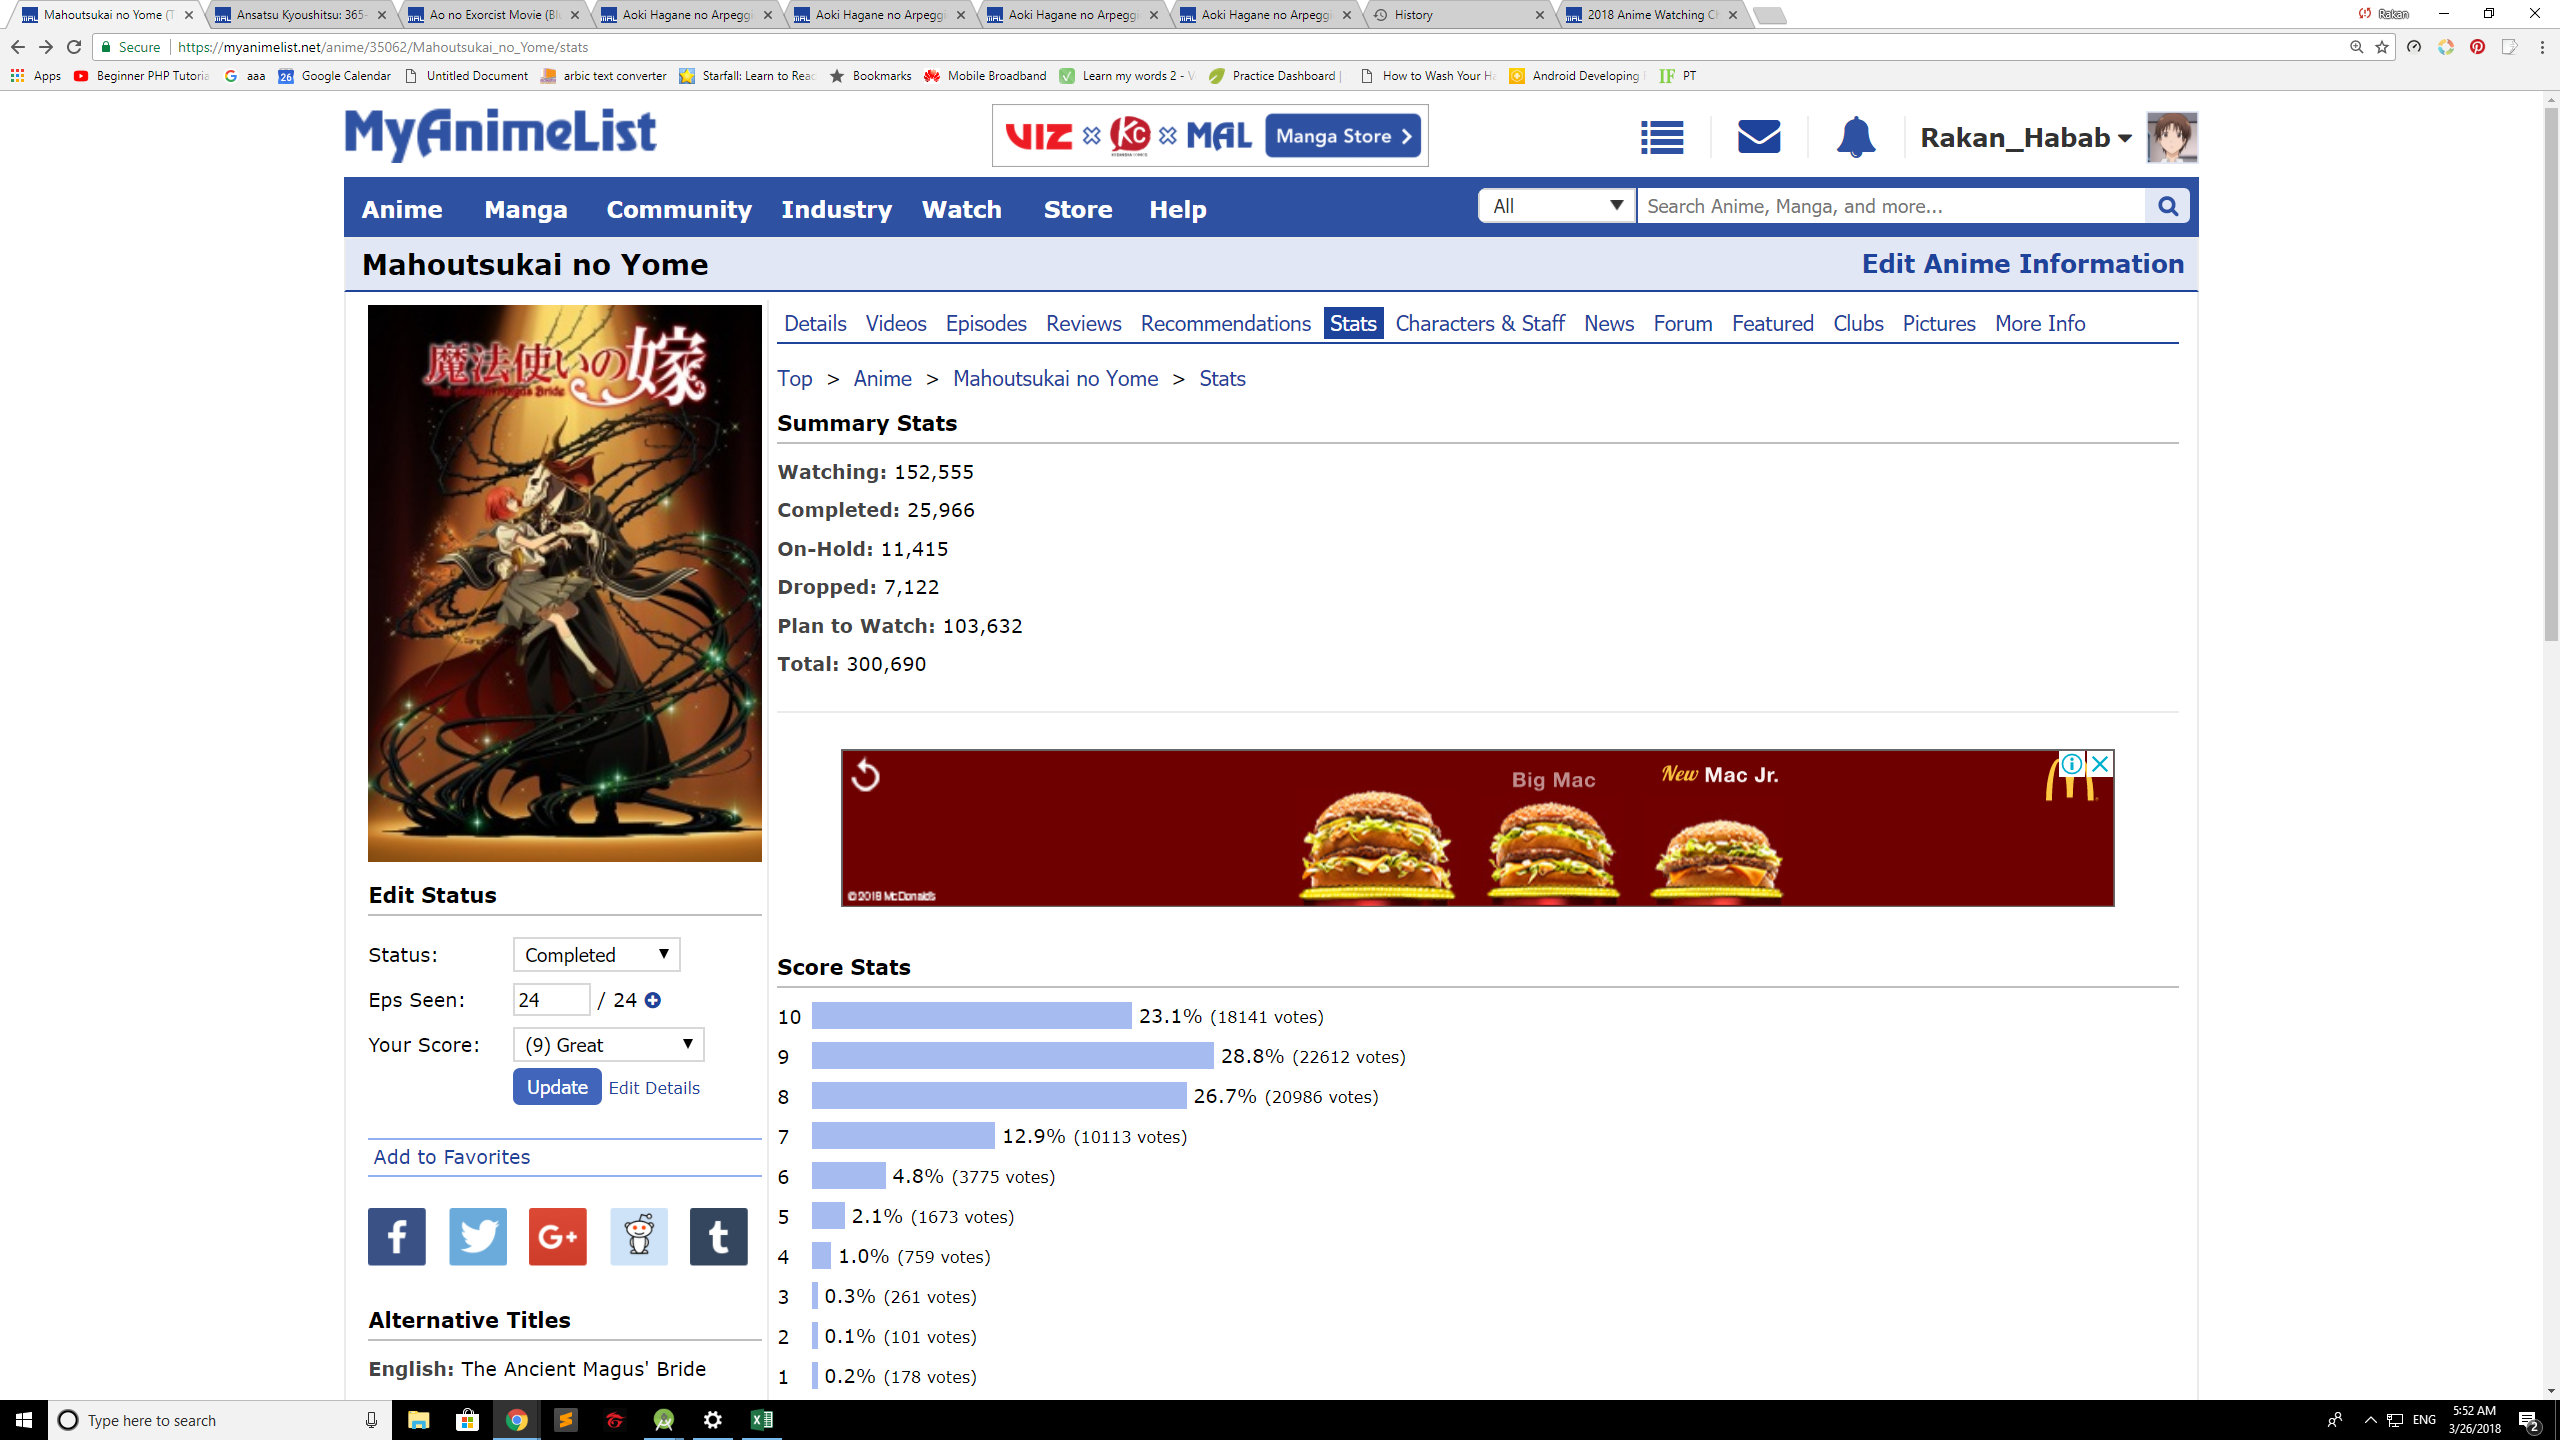The width and height of the screenshot is (2560, 1440).
Task: Open Microsoft Store from taskbar
Action: coord(467,1420)
